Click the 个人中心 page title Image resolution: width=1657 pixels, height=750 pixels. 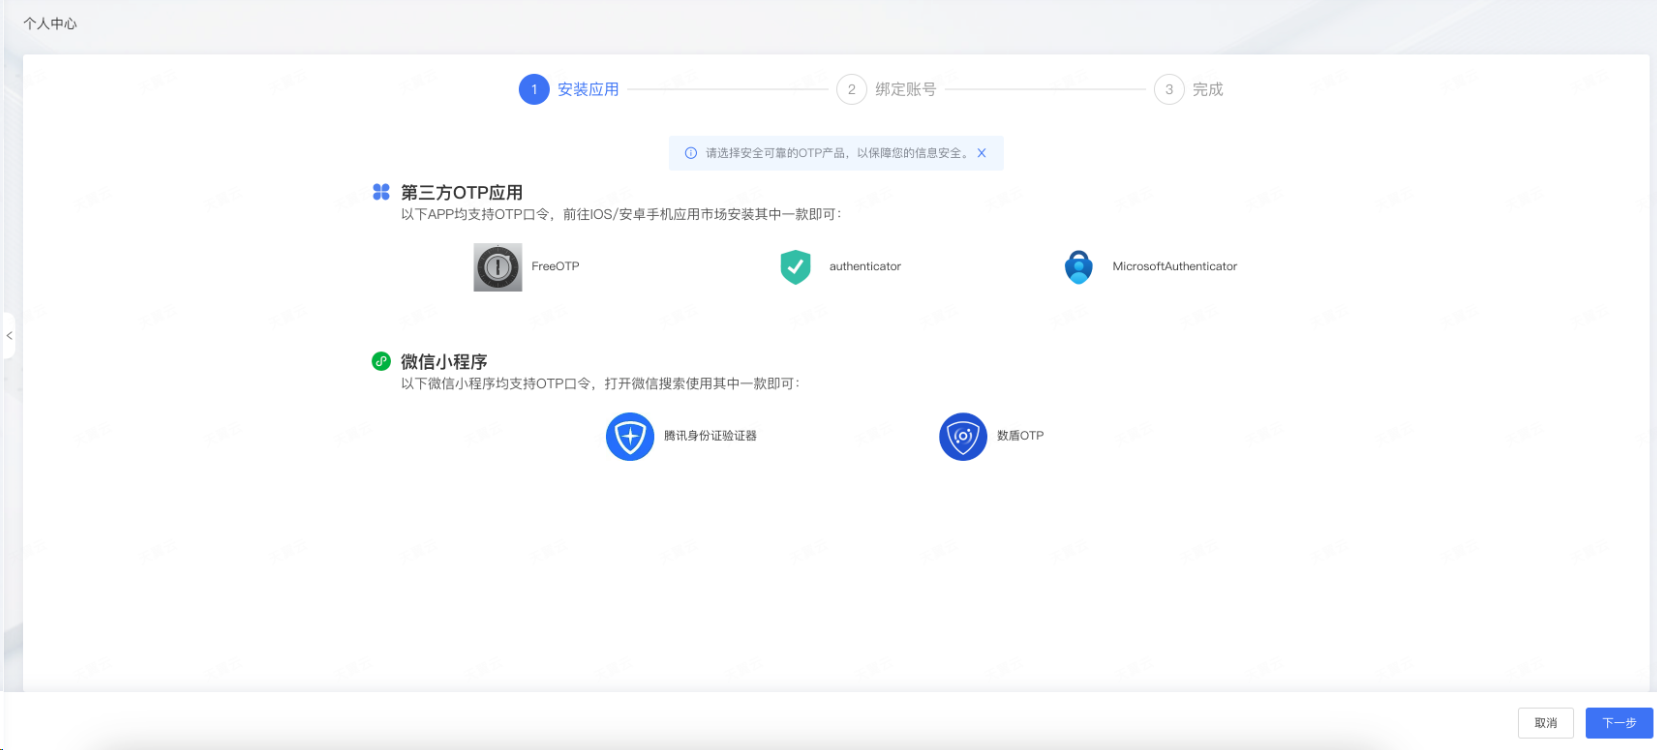(x=50, y=23)
